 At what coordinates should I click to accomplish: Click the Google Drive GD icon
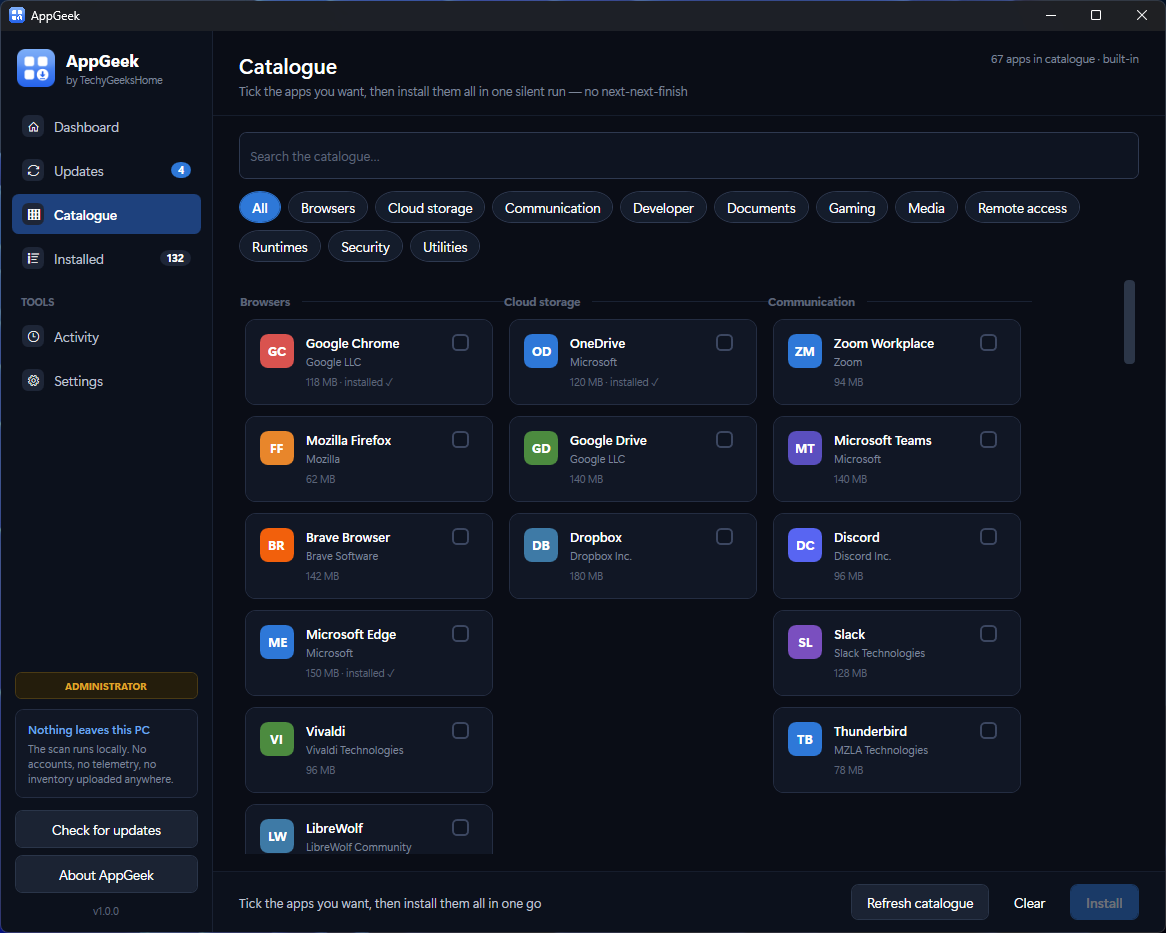coord(541,448)
